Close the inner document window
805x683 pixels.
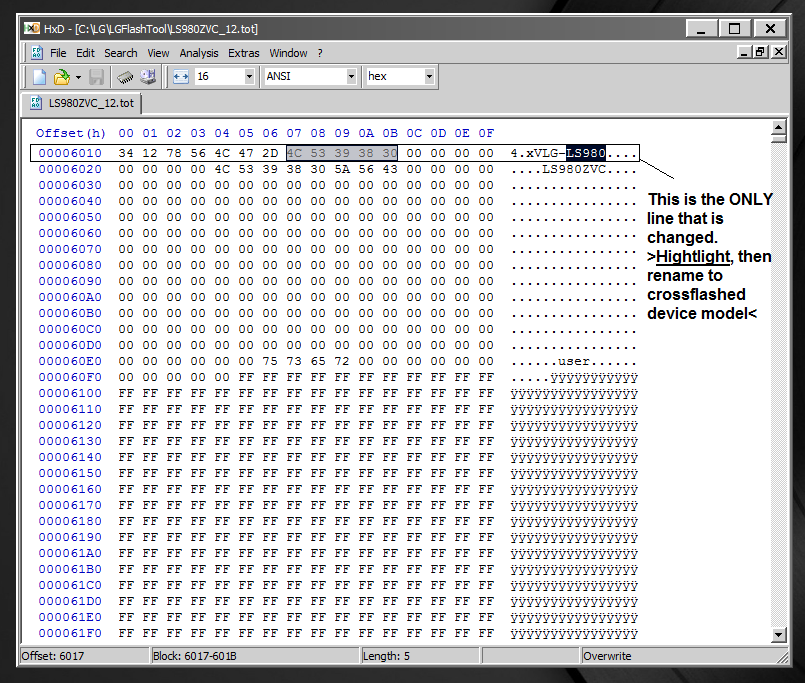[x=779, y=52]
